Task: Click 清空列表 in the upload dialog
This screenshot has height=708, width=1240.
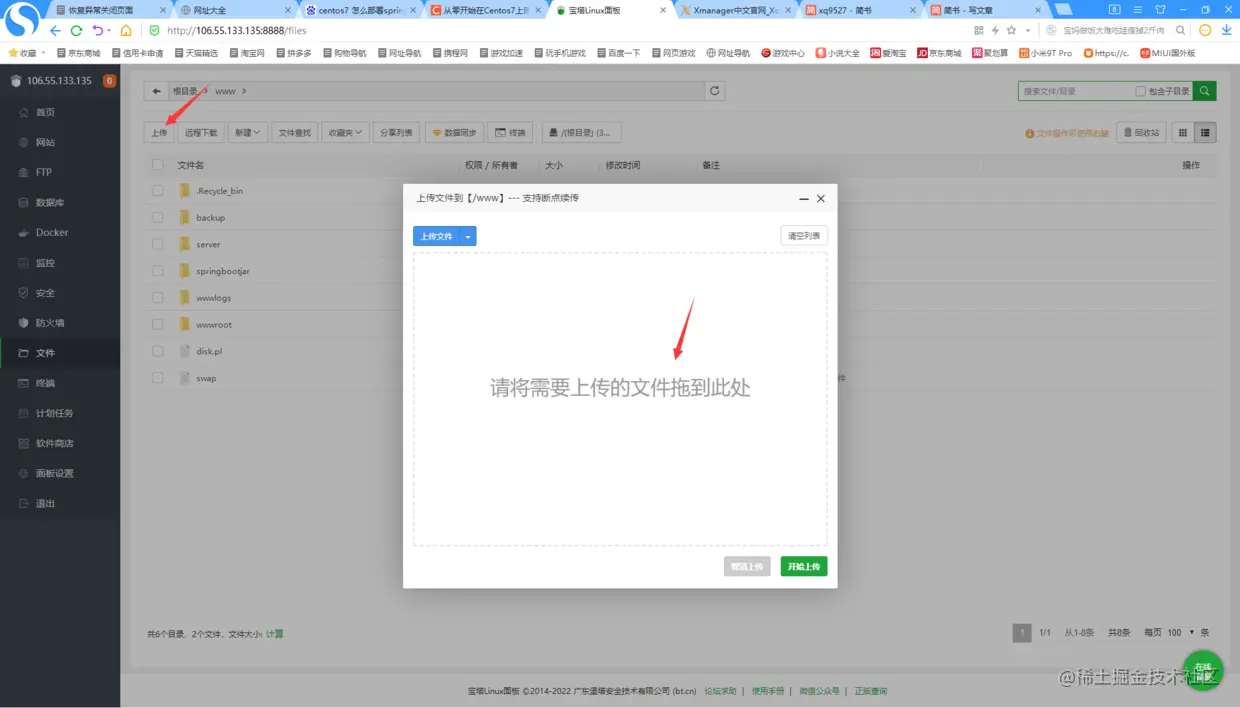Action: (x=804, y=236)
